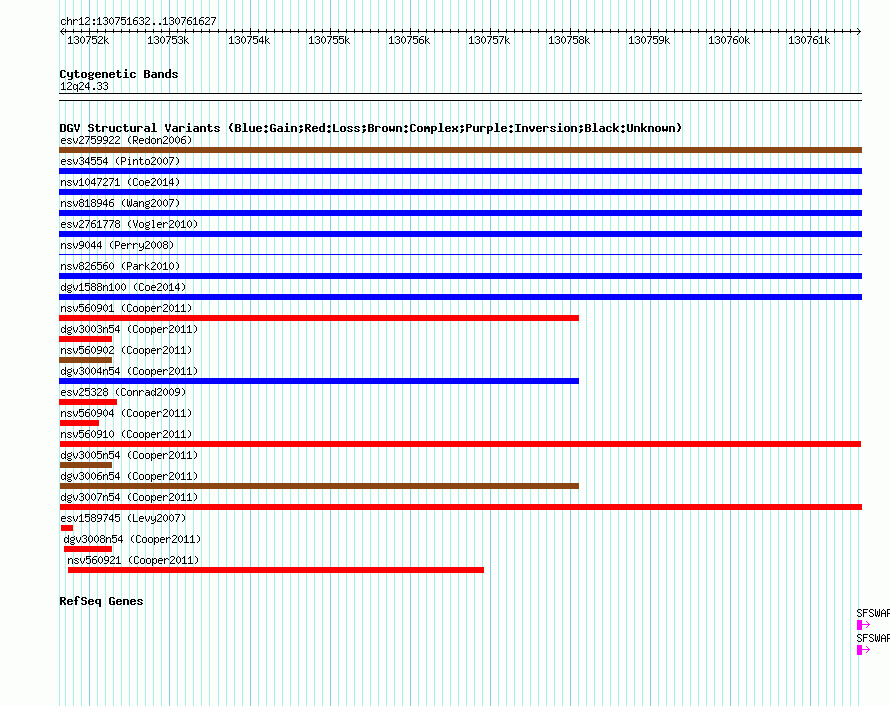The image size is (890, 706).
Task: Click the second SFSWAP gene arrow icon
Action: pyautogui.click(x=863, y=650)
